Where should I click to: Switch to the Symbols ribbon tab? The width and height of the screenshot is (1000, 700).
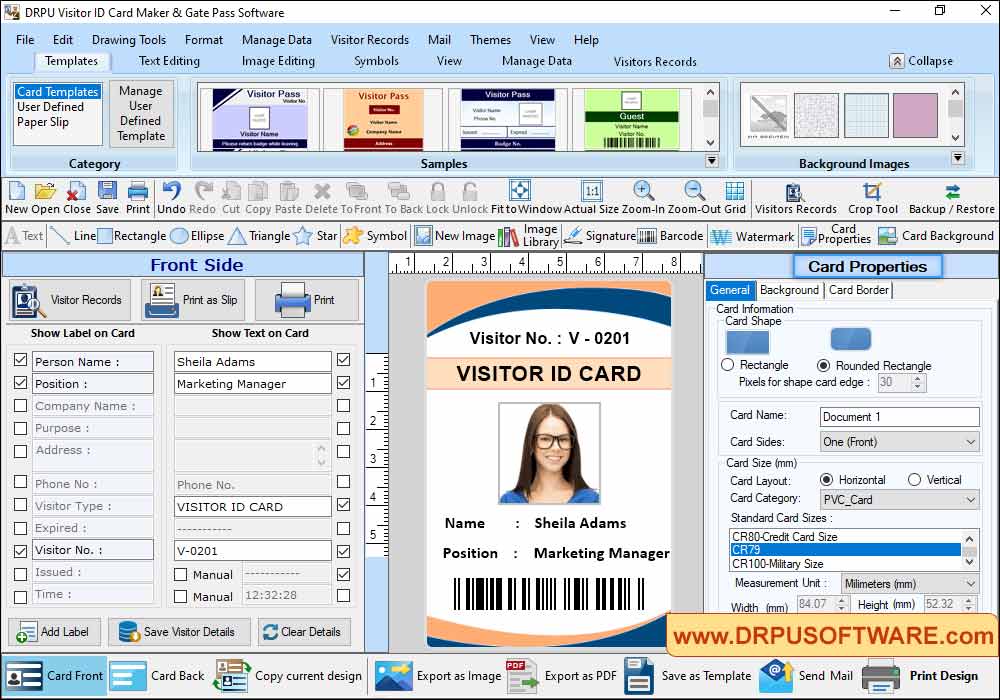coord(376,61)
